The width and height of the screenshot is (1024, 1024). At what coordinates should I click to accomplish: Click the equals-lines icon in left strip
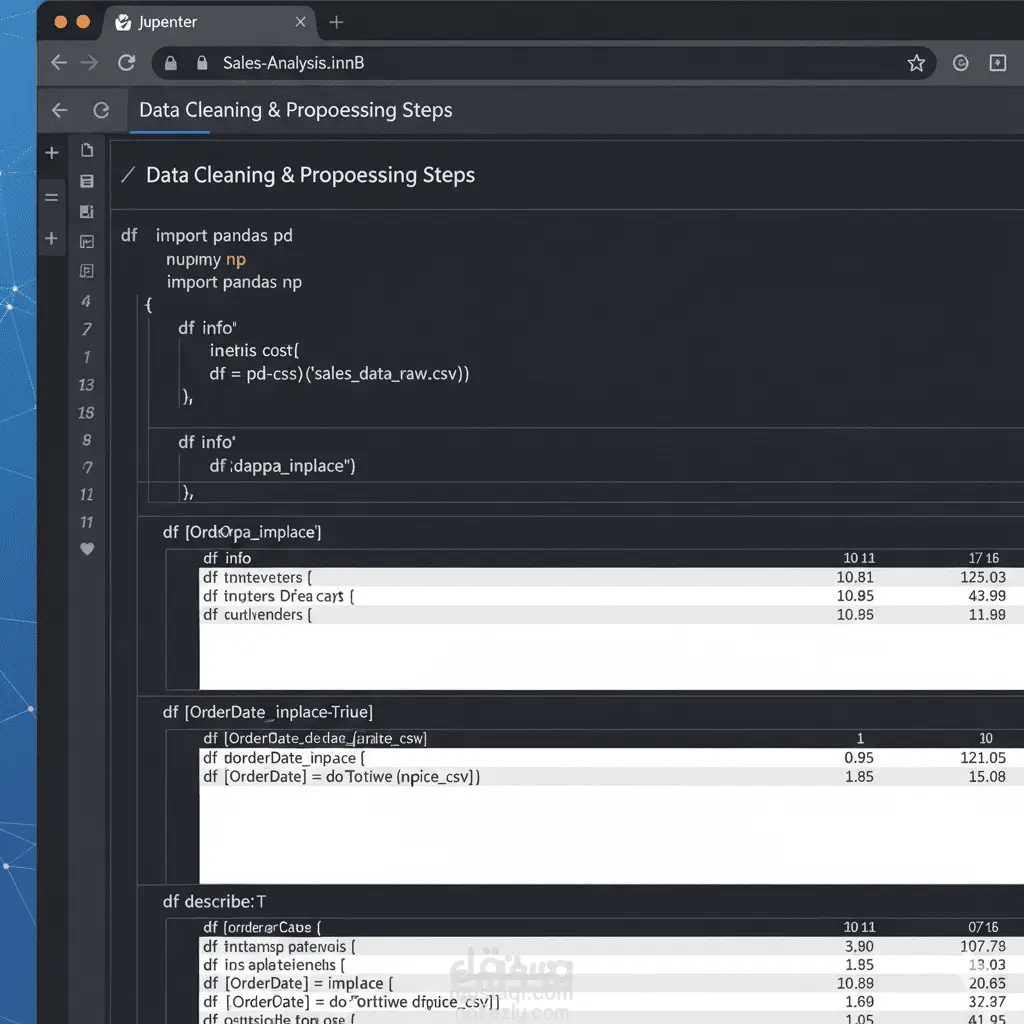52,197
